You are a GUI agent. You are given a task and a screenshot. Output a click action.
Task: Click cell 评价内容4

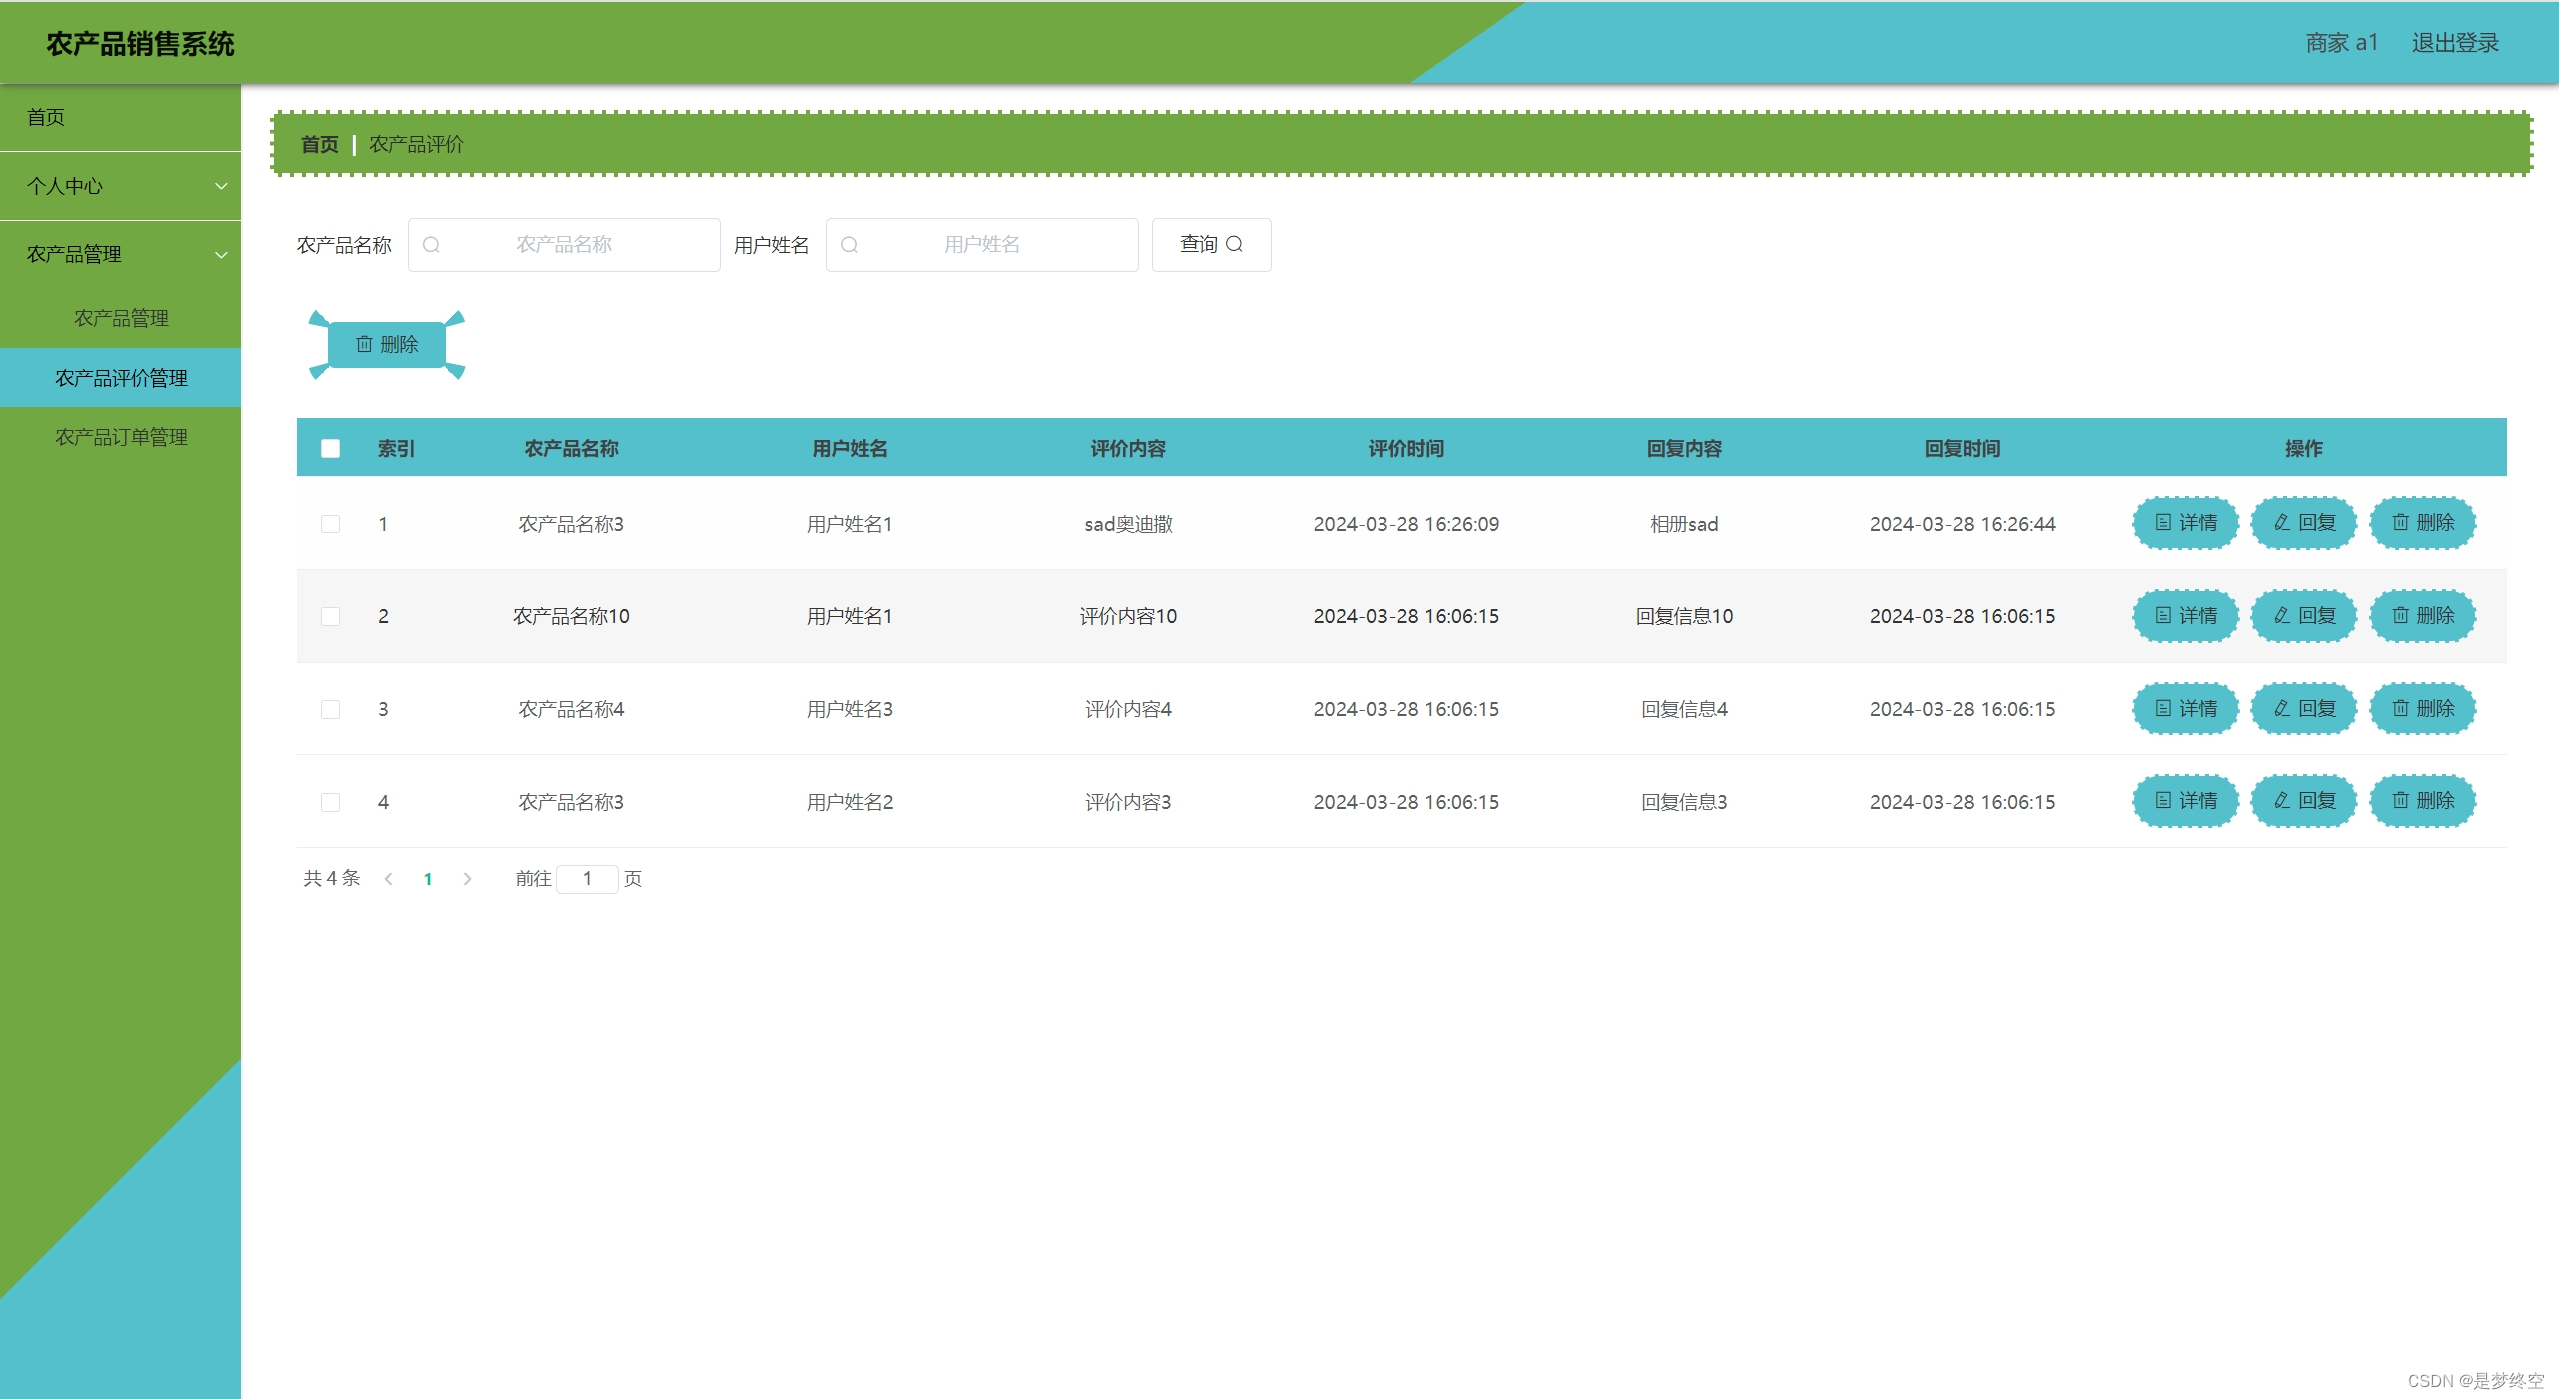click(x=1128, y=709)
